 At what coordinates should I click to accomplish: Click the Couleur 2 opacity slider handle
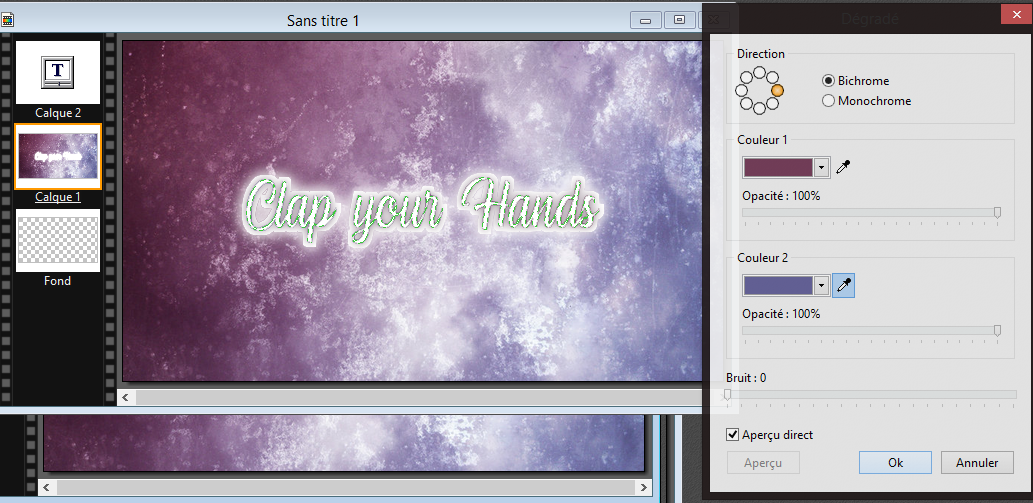997,330
